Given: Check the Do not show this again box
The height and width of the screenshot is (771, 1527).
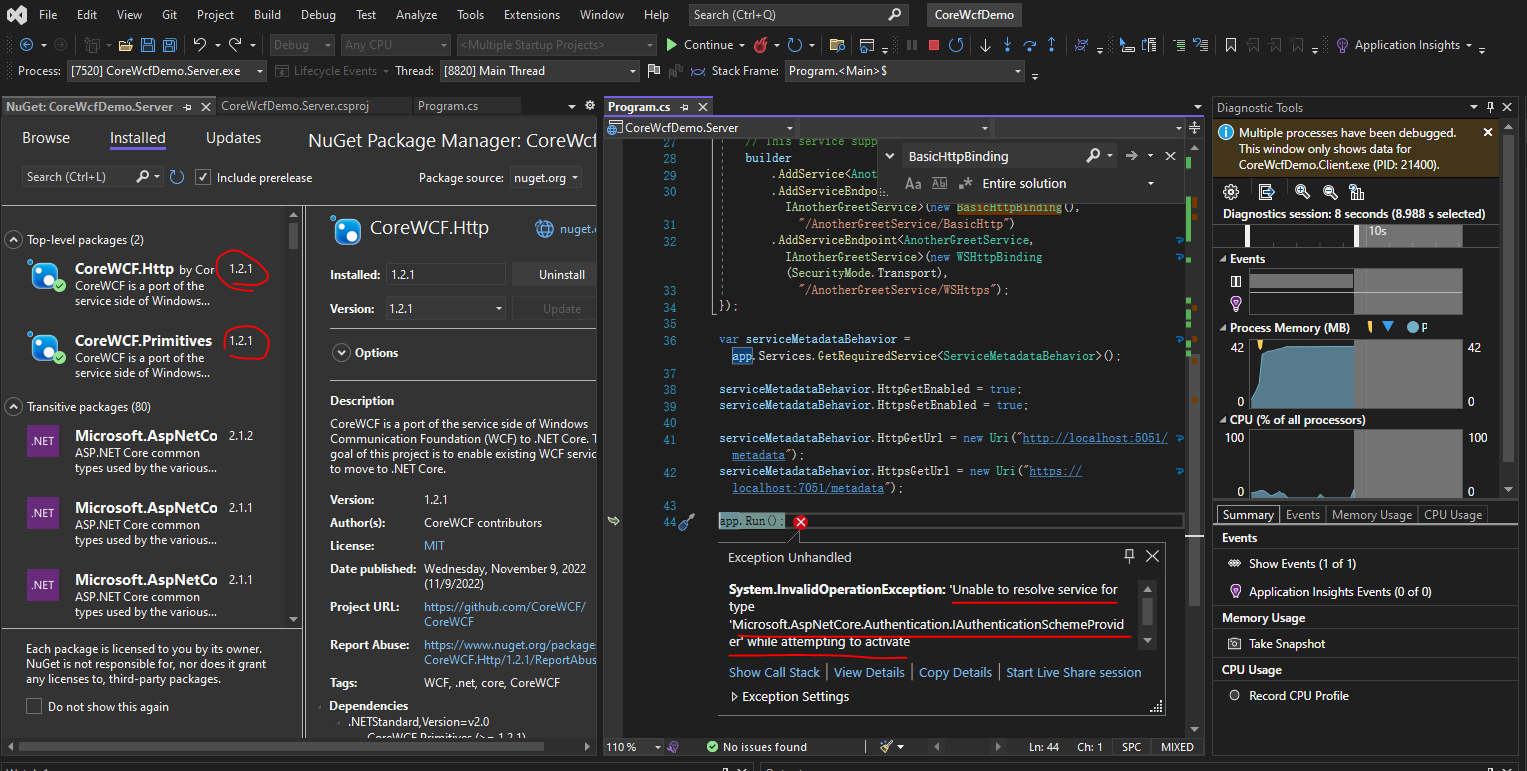Looking at the screenshot, I should [x=33, y=707].
